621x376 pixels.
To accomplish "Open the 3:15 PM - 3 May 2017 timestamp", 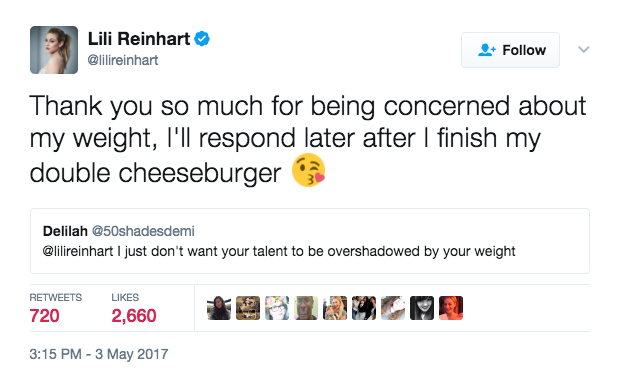I will pos(99,354).
